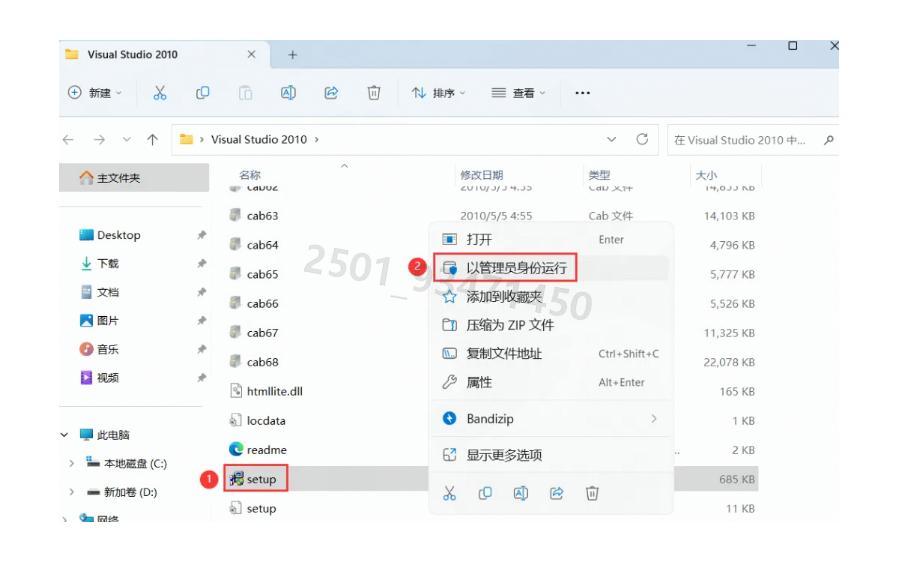Collapse the 此电脑 tree node
The height and width of the screenshot is (563, 899).
click(65, 435)
